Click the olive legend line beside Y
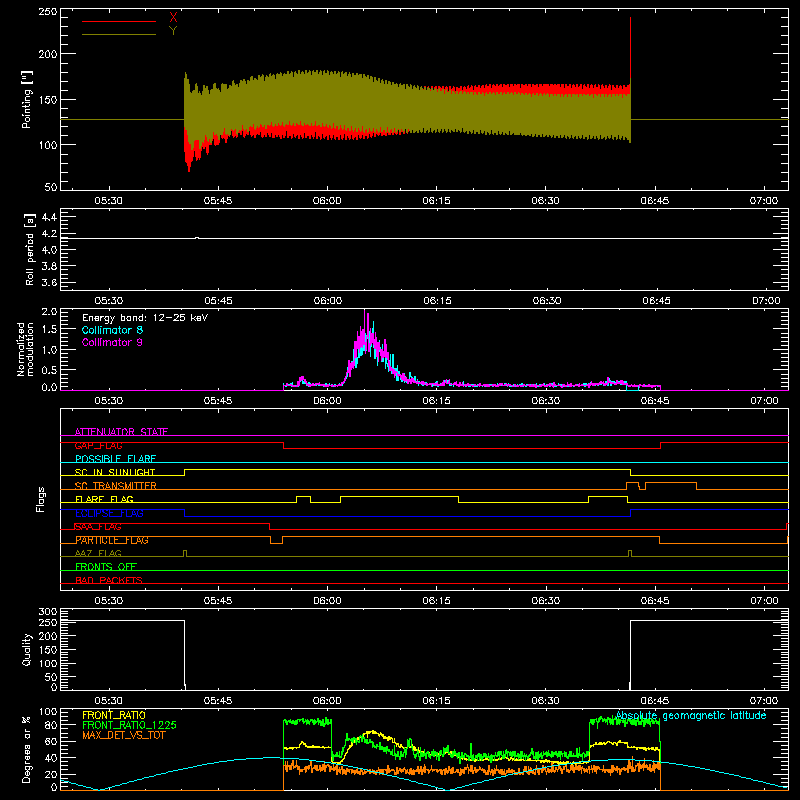The width and height of the screenshot is (800, 800). click(x=119, y=34)
